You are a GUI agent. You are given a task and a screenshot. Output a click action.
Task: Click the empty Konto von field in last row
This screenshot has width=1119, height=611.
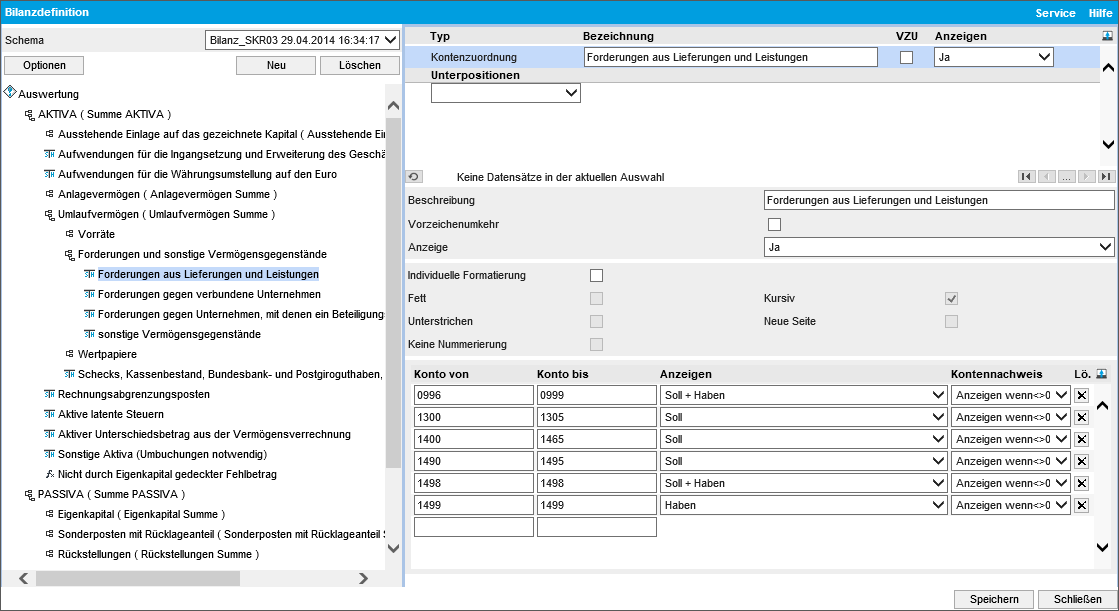tap(474, 527)
